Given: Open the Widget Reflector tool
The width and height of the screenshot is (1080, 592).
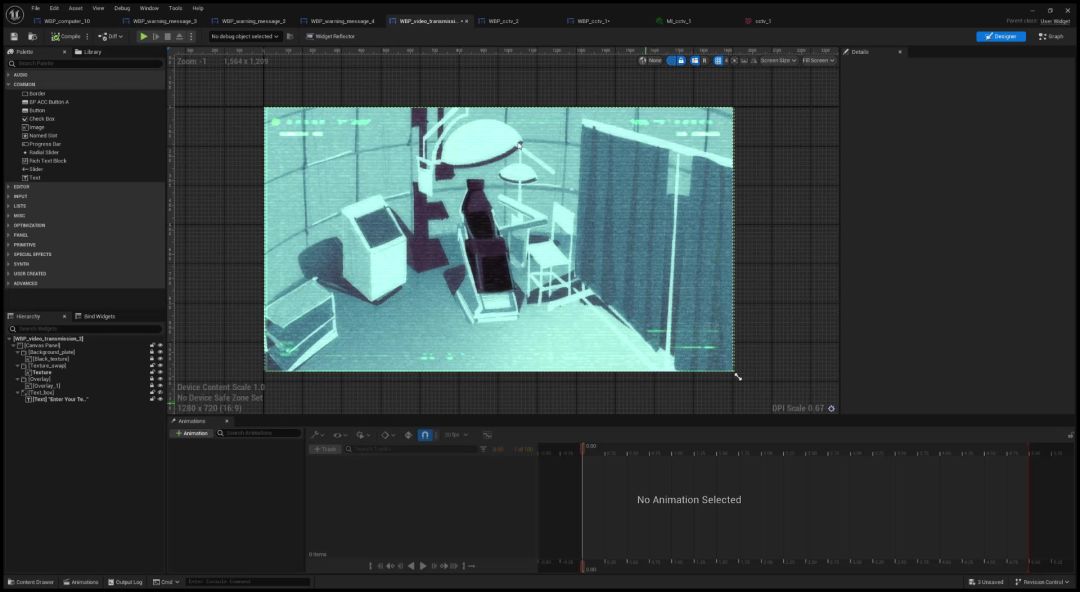Looking at the screenshot, I should [x=331, y=37].
